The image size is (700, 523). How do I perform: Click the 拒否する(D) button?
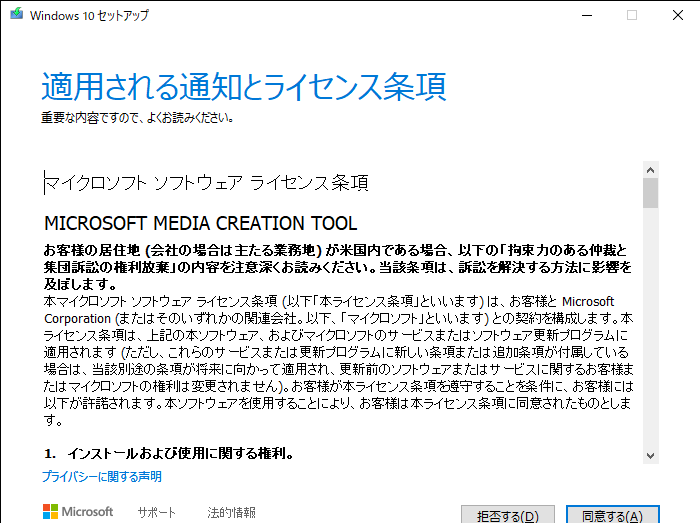point(508,515)
